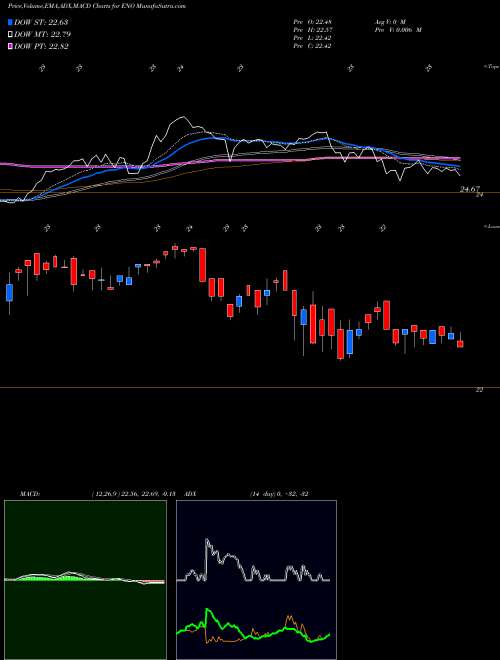Click the 24.67 price level label
Screen dimensions: 500x660
(x=470, y=189)
